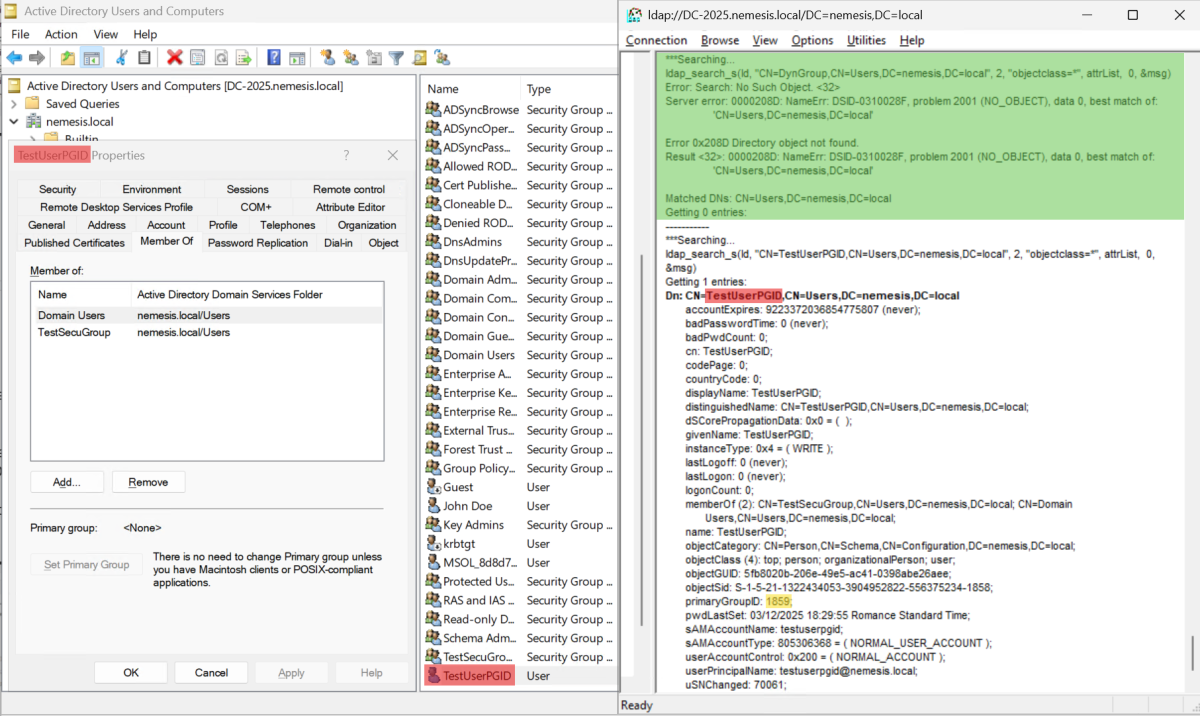
Task: Open the Connection menu in ldp
Action: 656,40
